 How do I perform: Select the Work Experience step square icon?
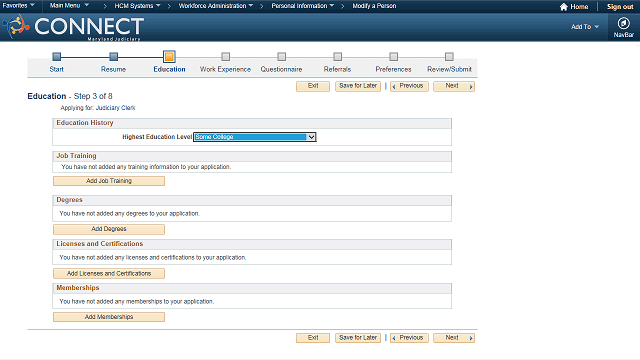click(x=225, y=56)
